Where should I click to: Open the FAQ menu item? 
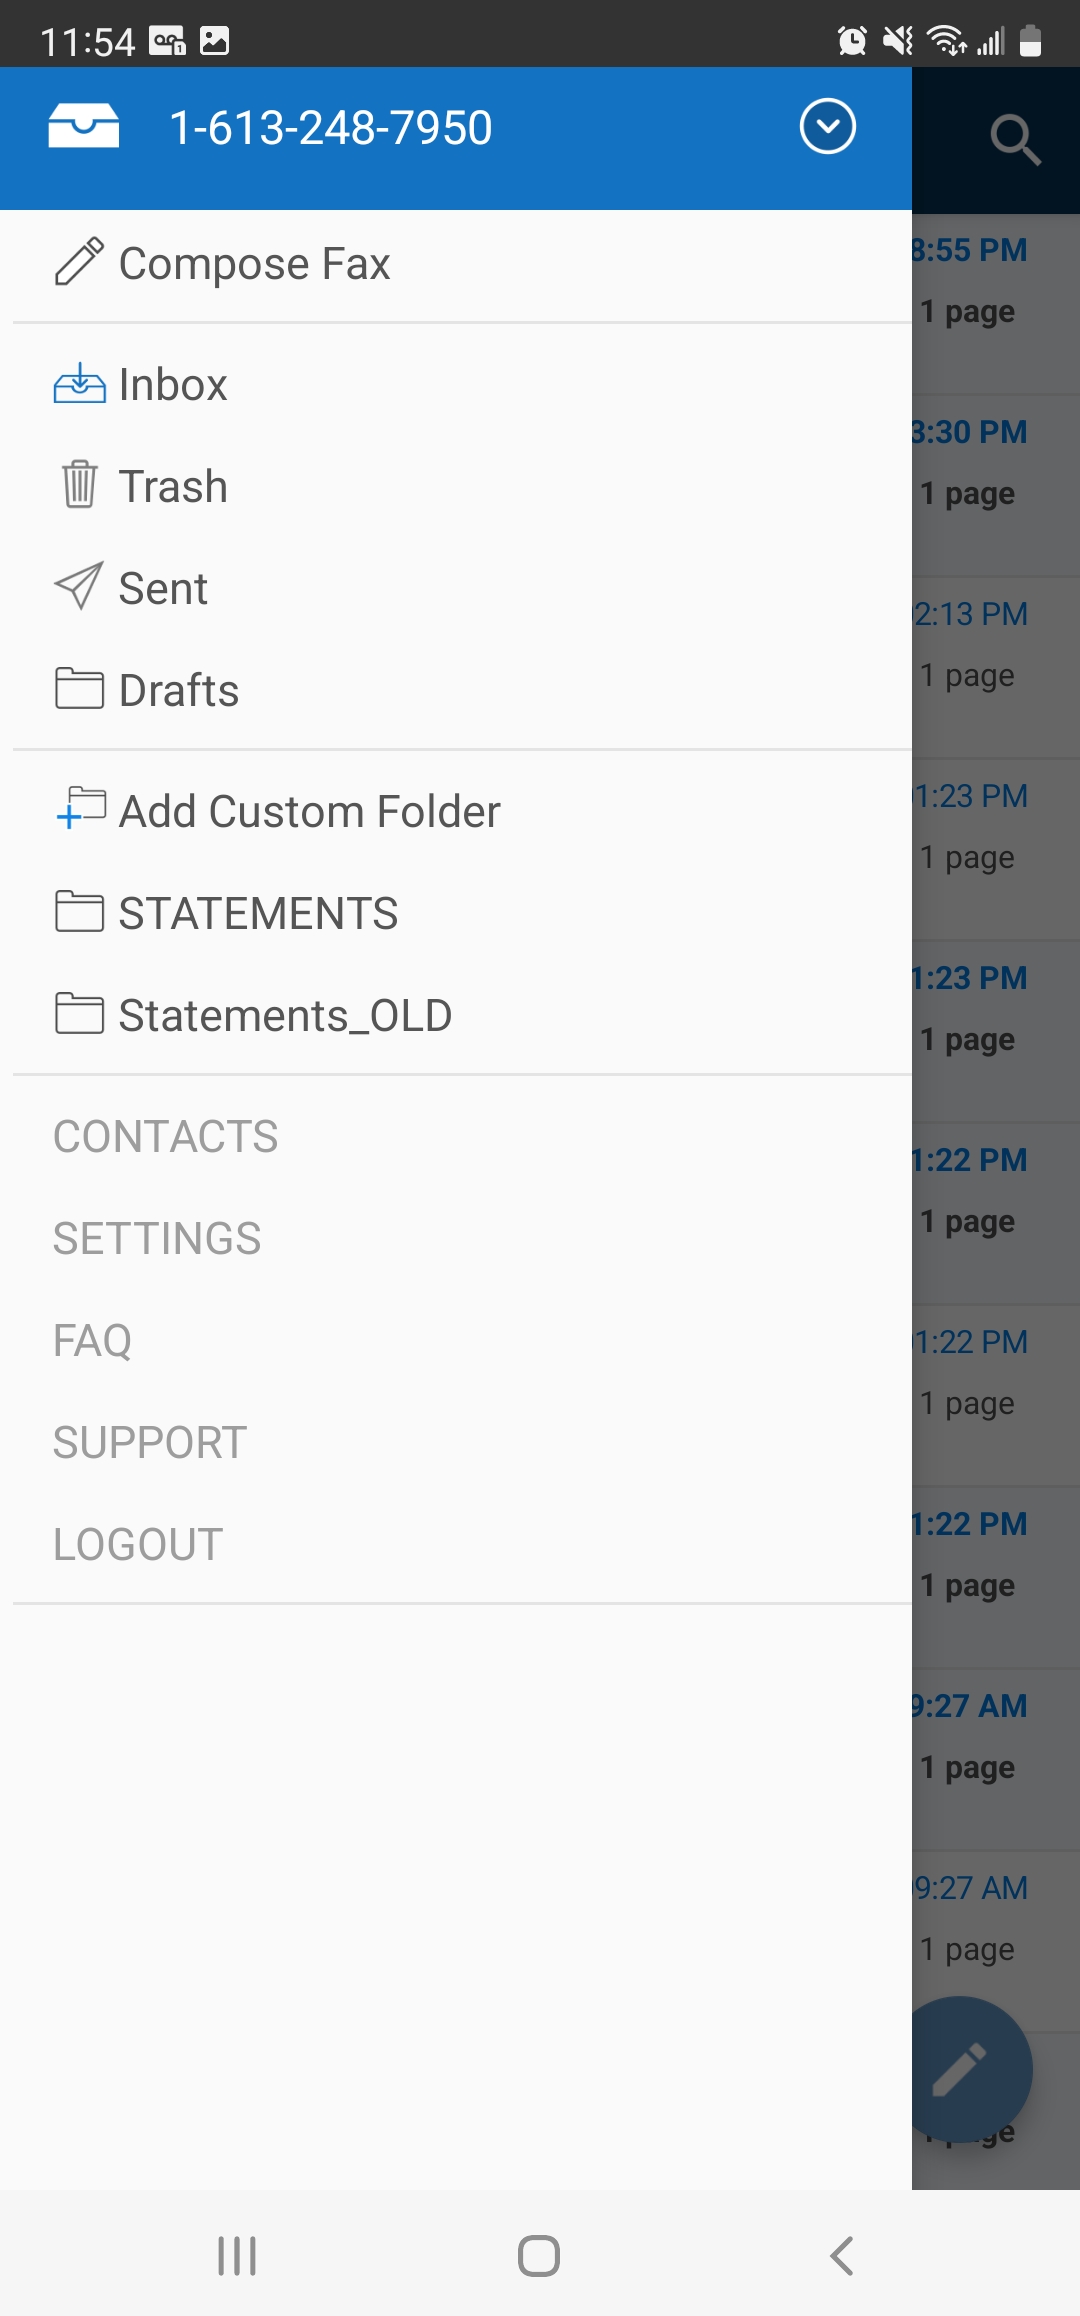tap(92, 1341)
